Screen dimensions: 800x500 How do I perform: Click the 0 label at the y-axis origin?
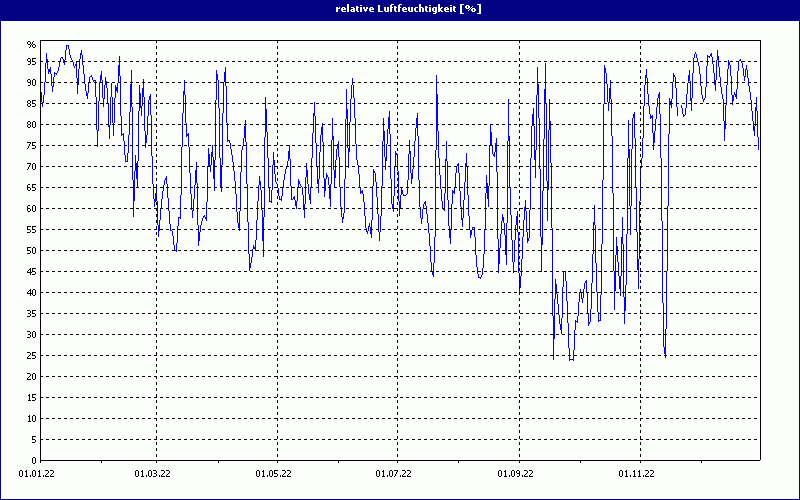click(x=33, y=461)
